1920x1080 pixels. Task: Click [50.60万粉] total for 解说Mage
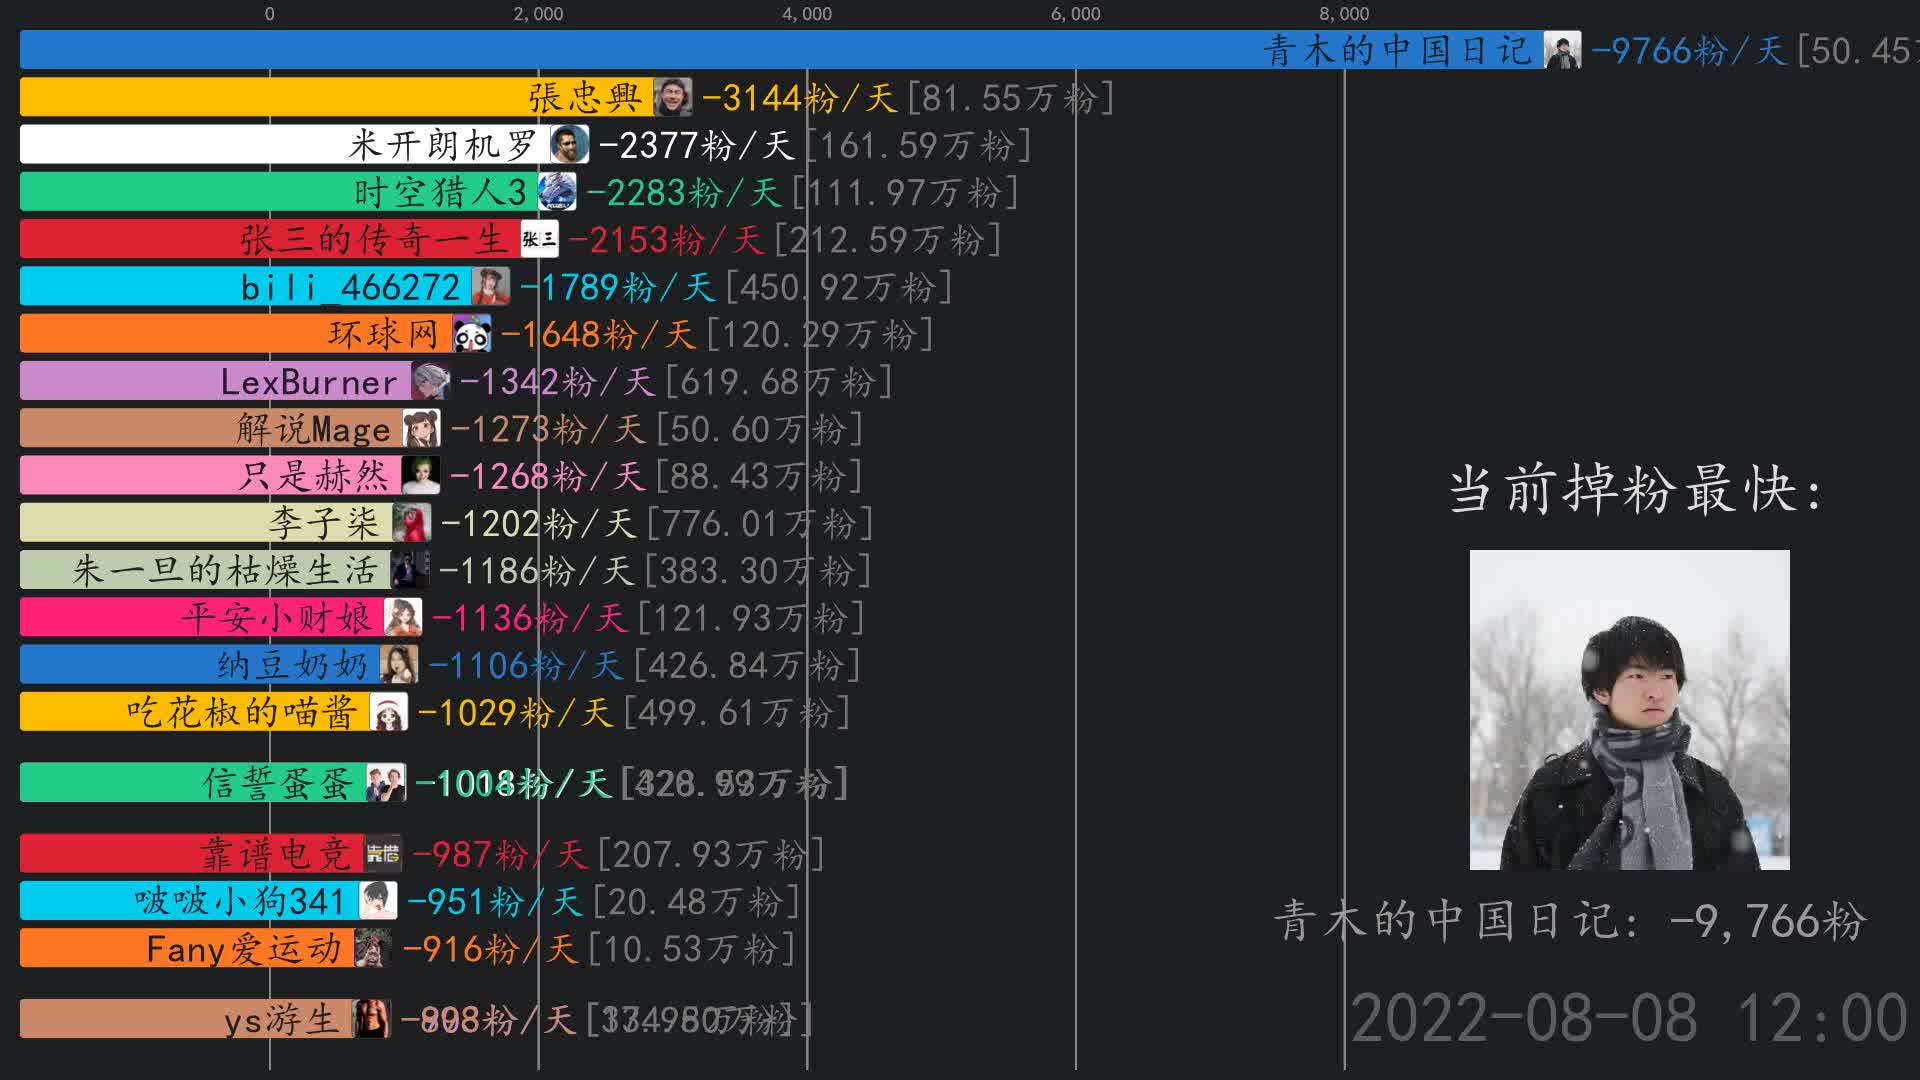(x=759, y=429)
